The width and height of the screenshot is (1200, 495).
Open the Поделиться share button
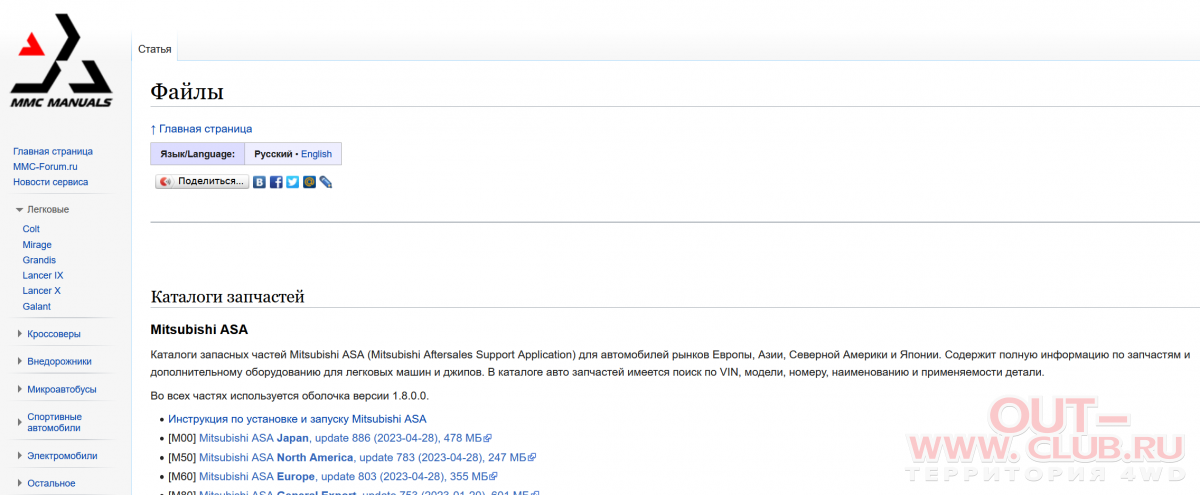202,181
